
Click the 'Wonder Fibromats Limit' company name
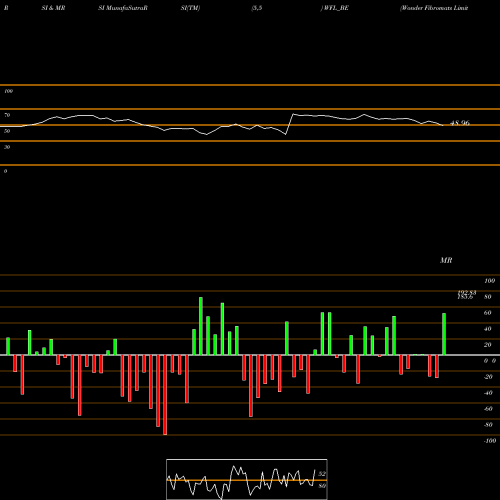click(x=435, y=8)
